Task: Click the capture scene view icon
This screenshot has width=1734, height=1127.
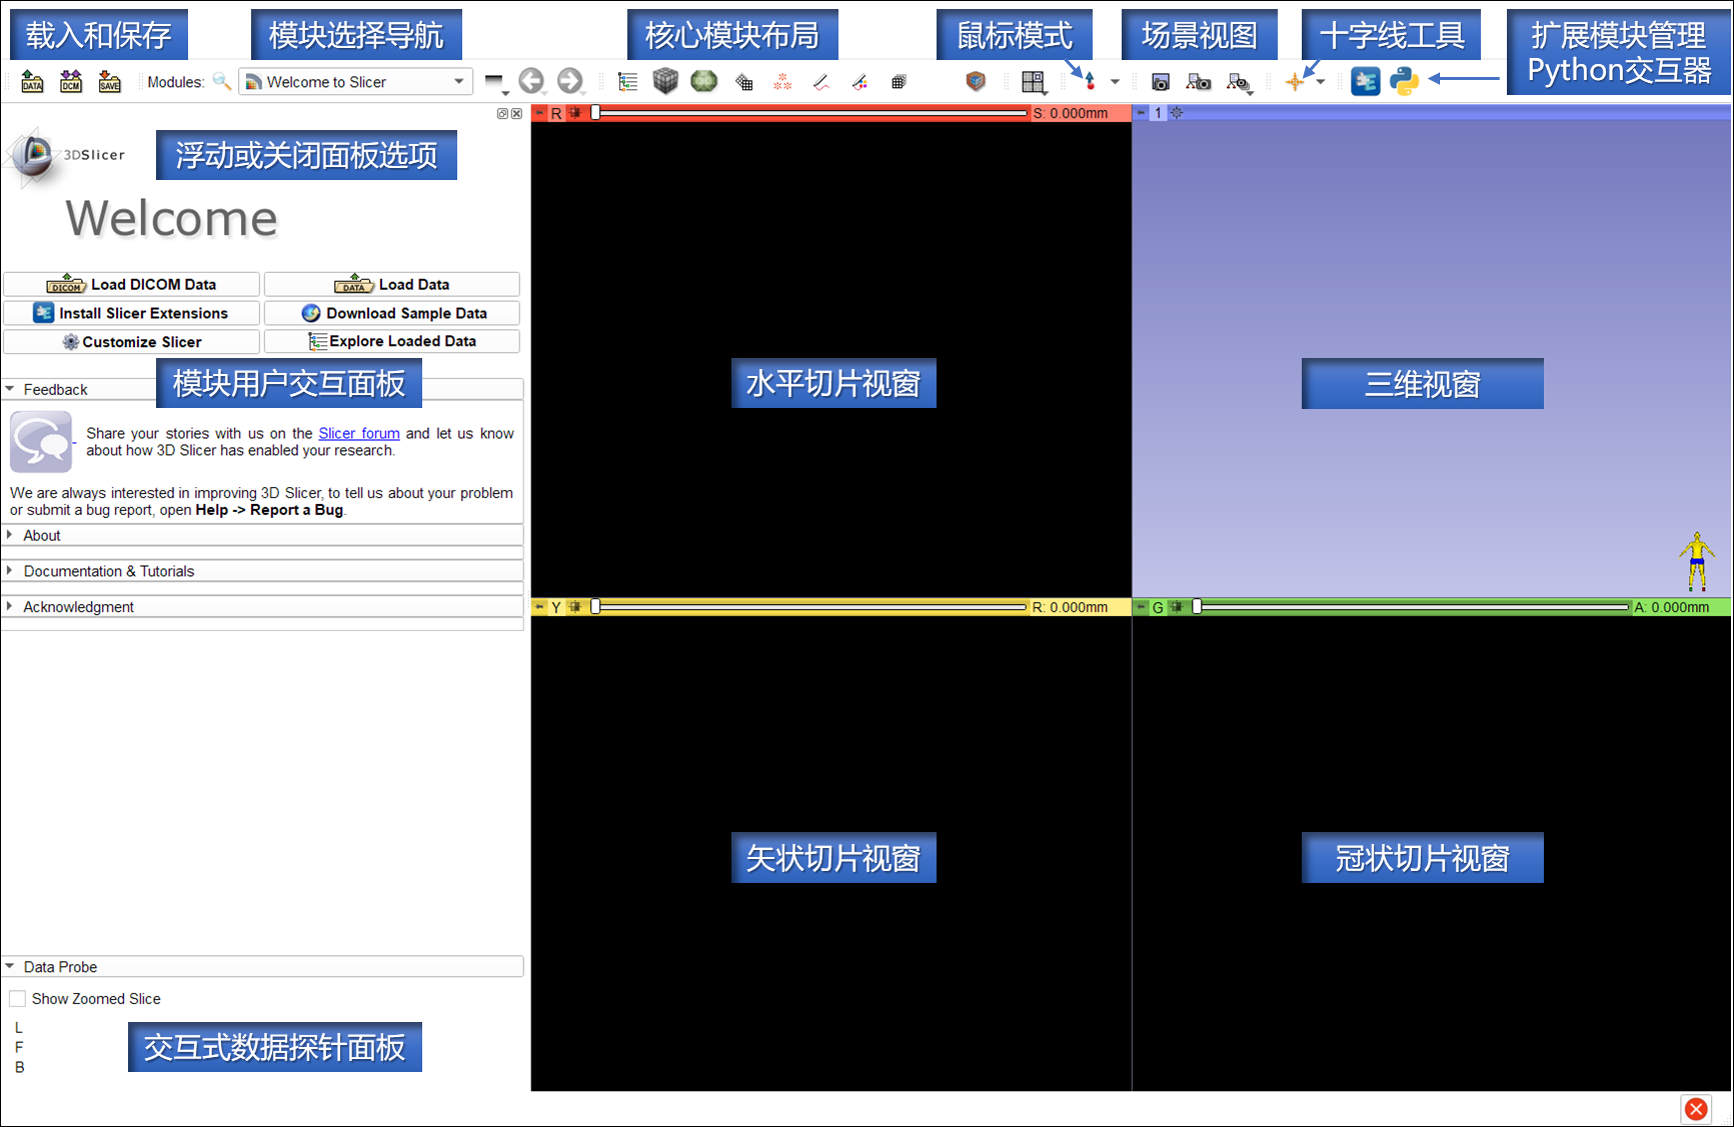Action: [x=1199, y=82]
